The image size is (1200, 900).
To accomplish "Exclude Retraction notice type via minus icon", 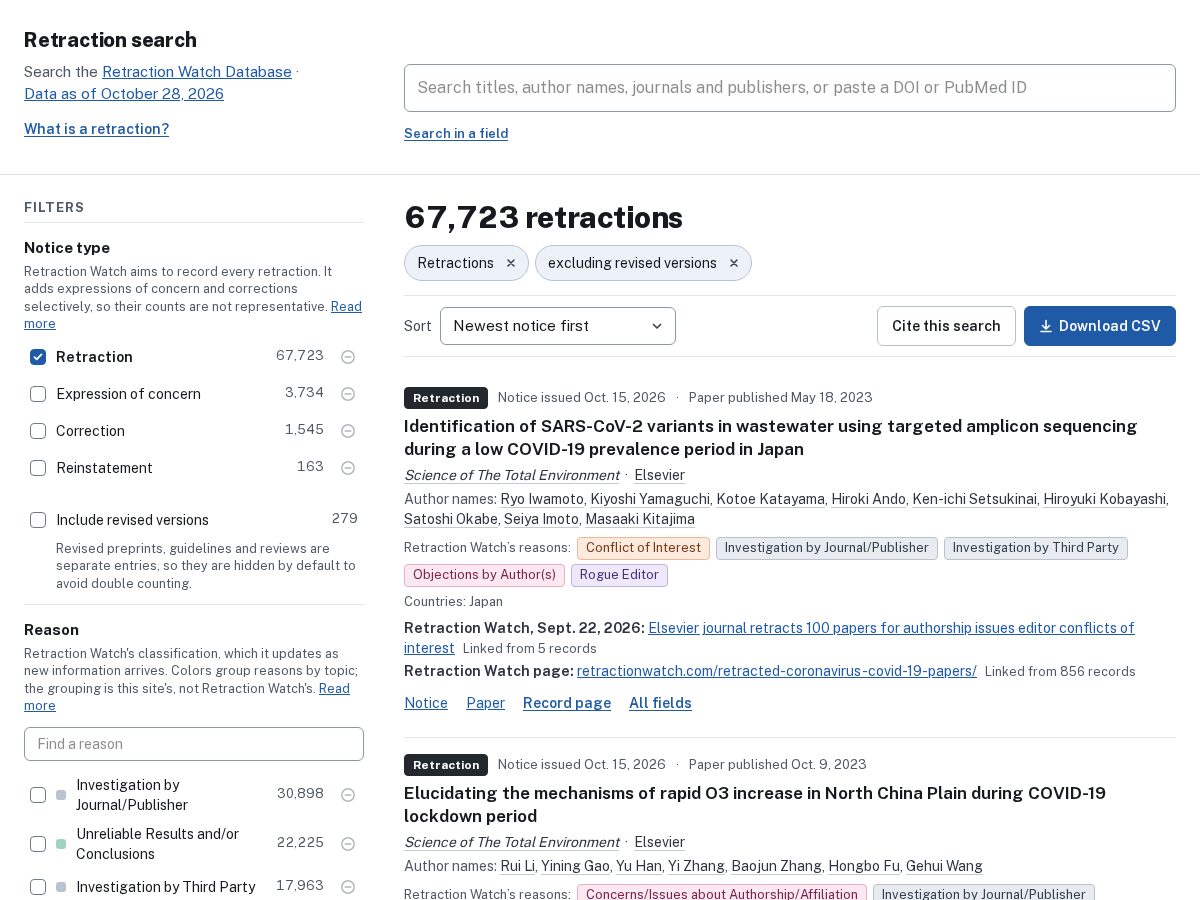I will coord(348,357).
